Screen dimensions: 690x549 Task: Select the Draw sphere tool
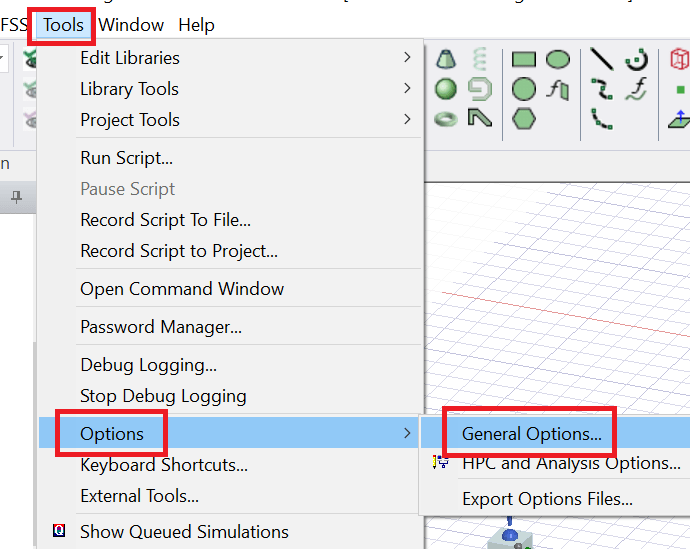click(x=446, y=89)
